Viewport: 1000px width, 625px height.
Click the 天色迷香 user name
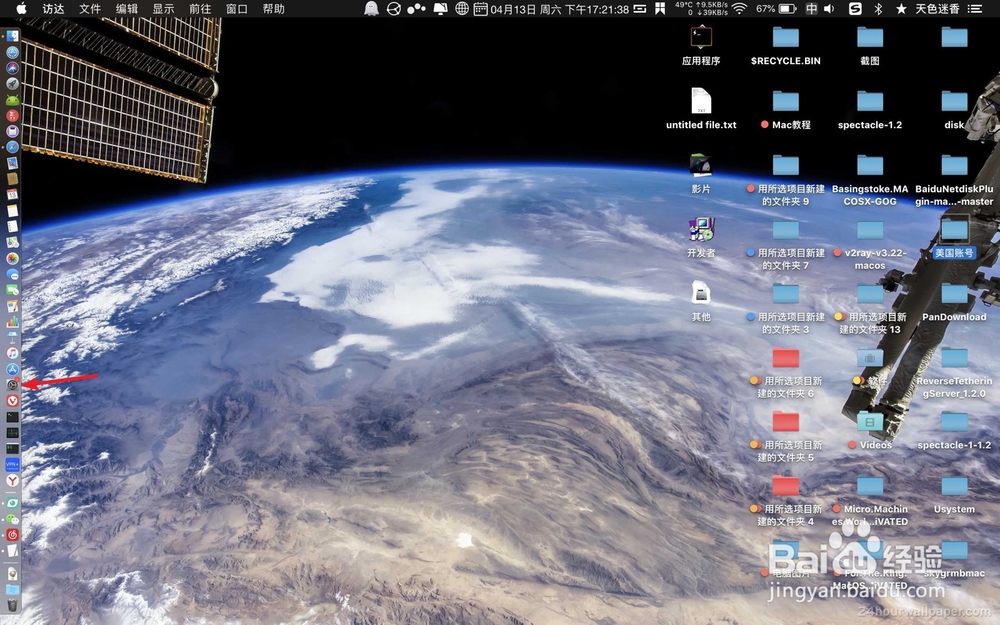click(x=937, y=9)
